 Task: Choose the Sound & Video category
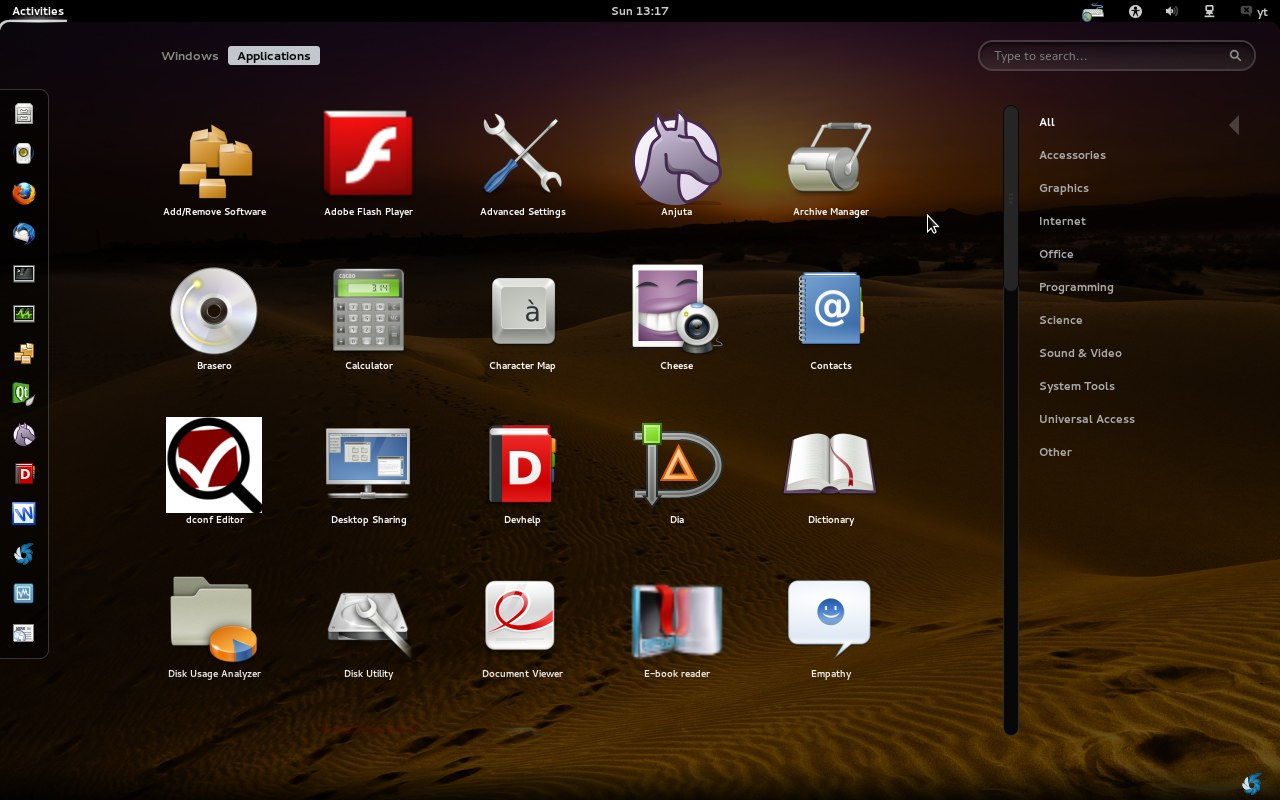tap(1080, 353)
